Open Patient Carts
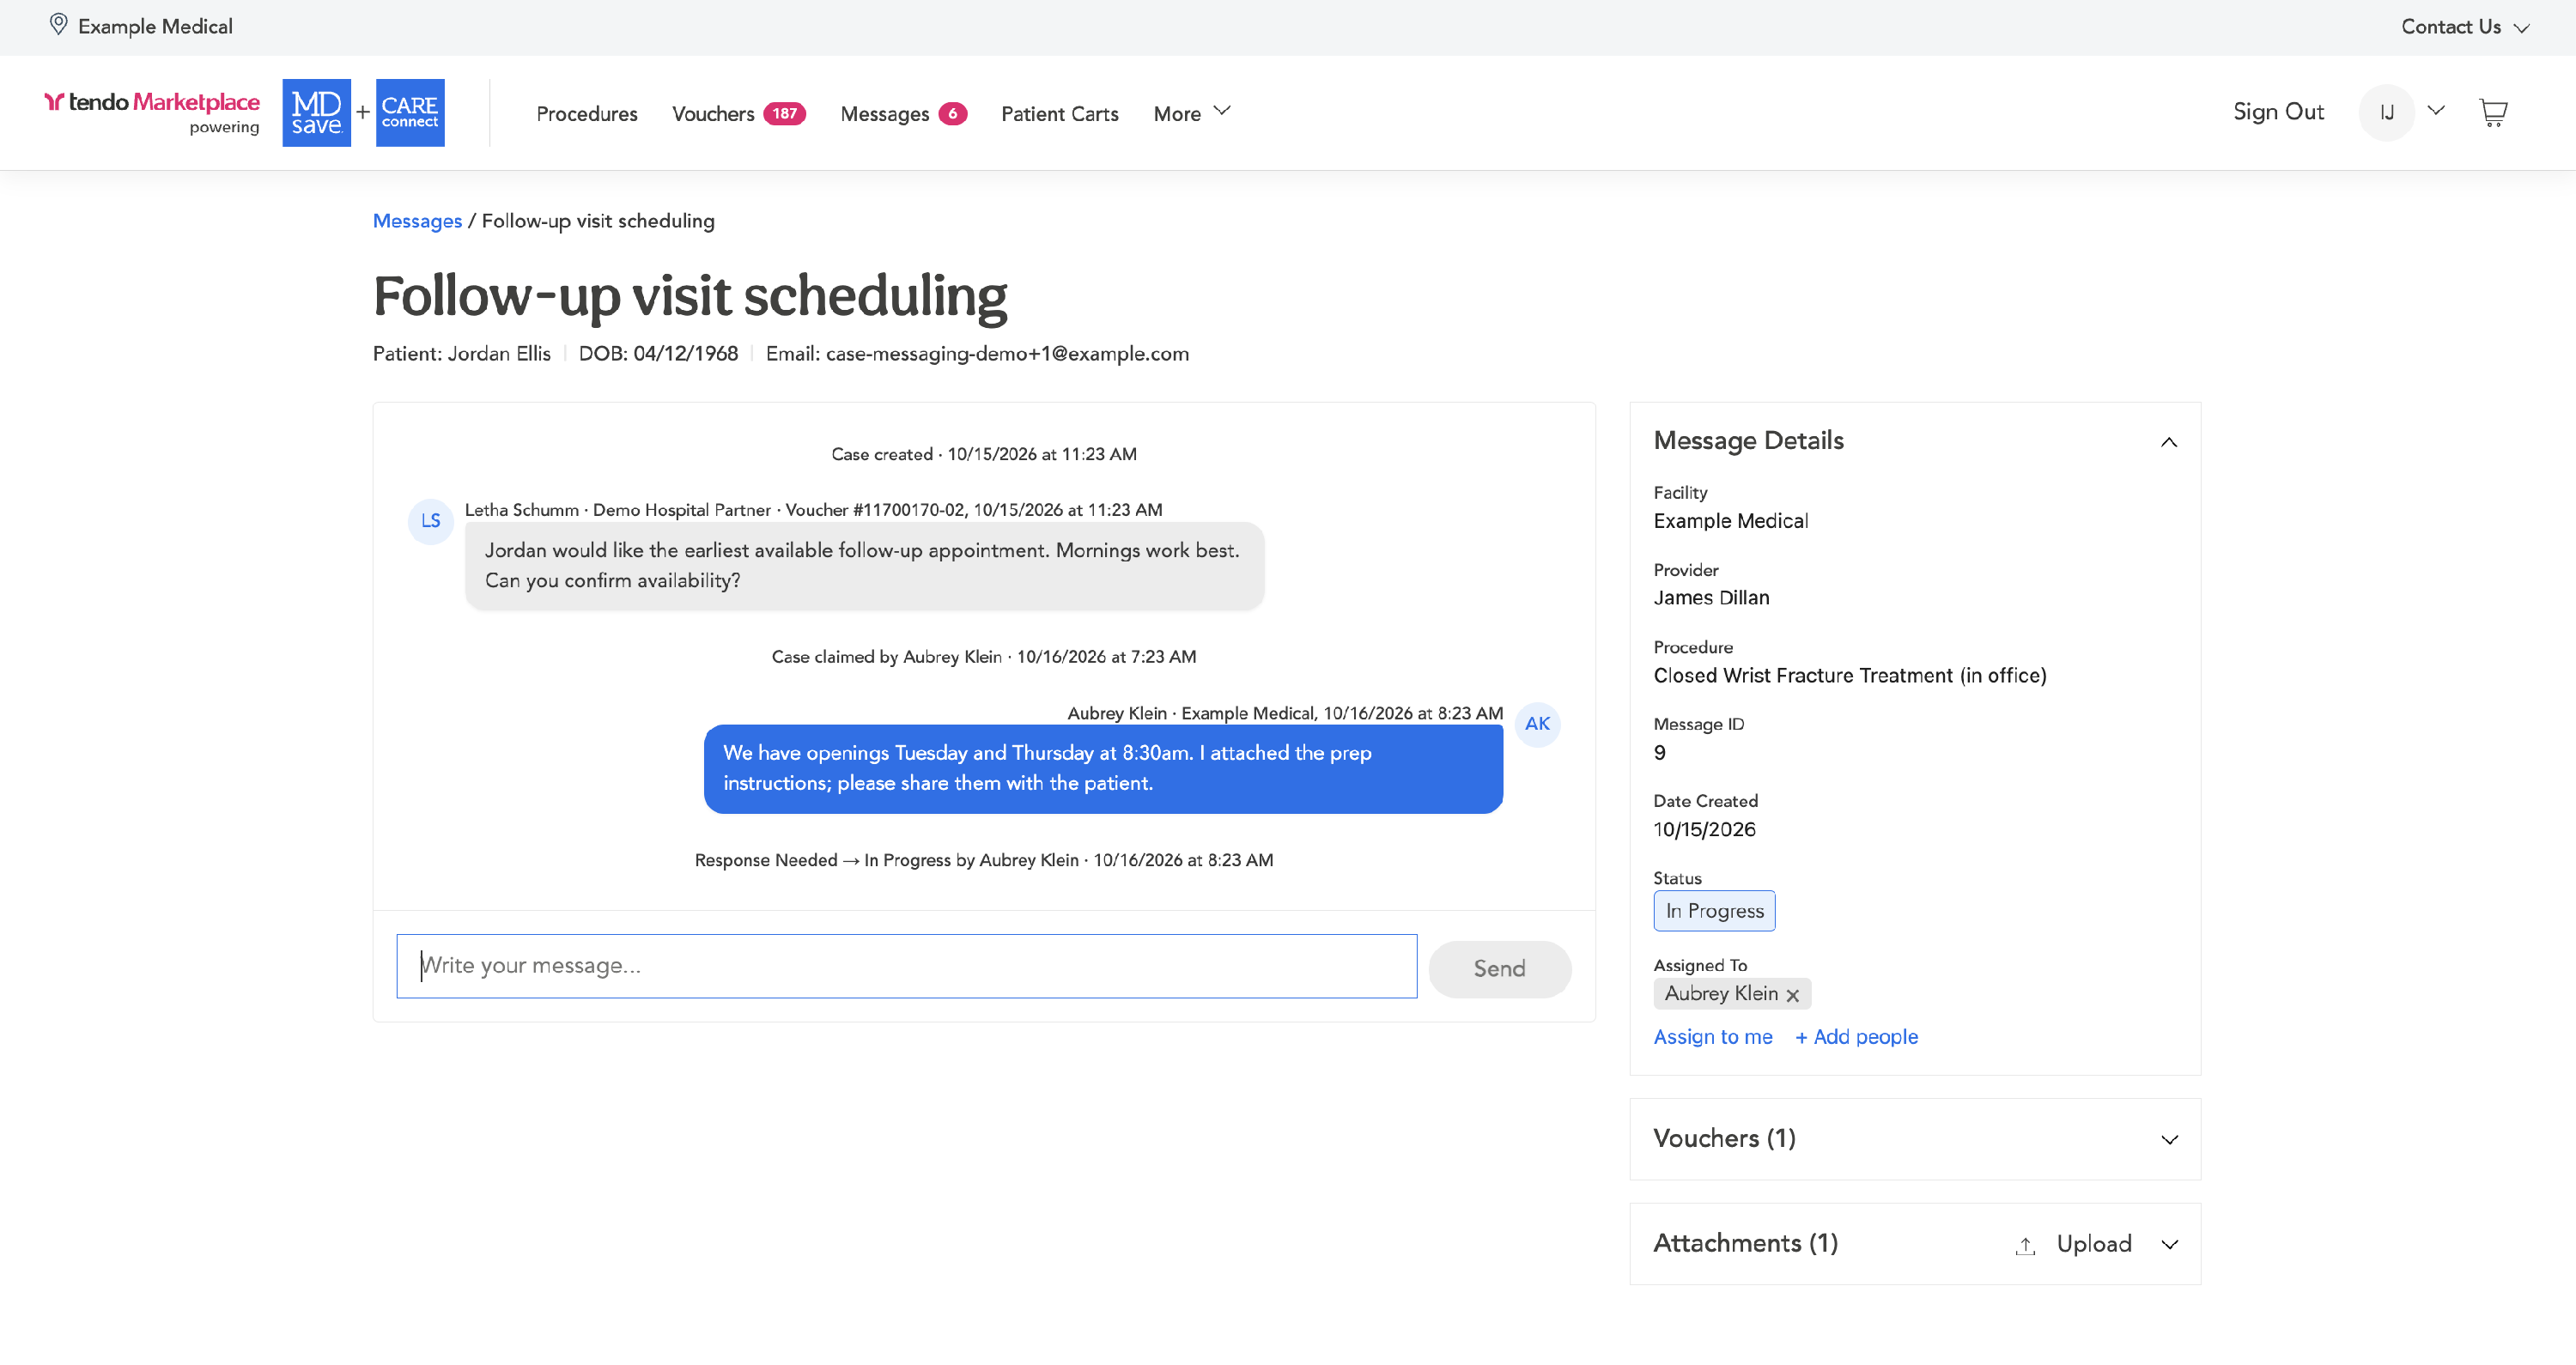The height and width of the screenshot is (1365, 2576). click(x=1059, y=114)
